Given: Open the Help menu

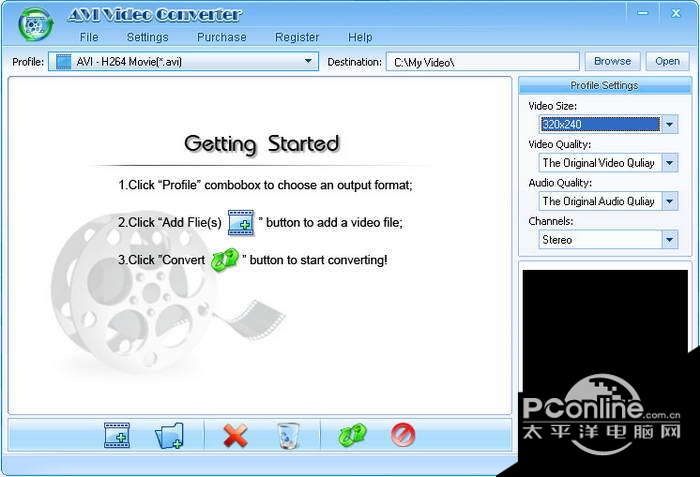Looking at the screenshot, I should point(360,37).
